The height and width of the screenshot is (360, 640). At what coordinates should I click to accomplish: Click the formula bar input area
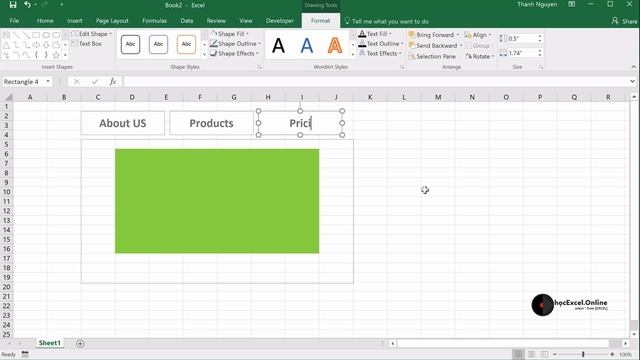pos(376,82)
